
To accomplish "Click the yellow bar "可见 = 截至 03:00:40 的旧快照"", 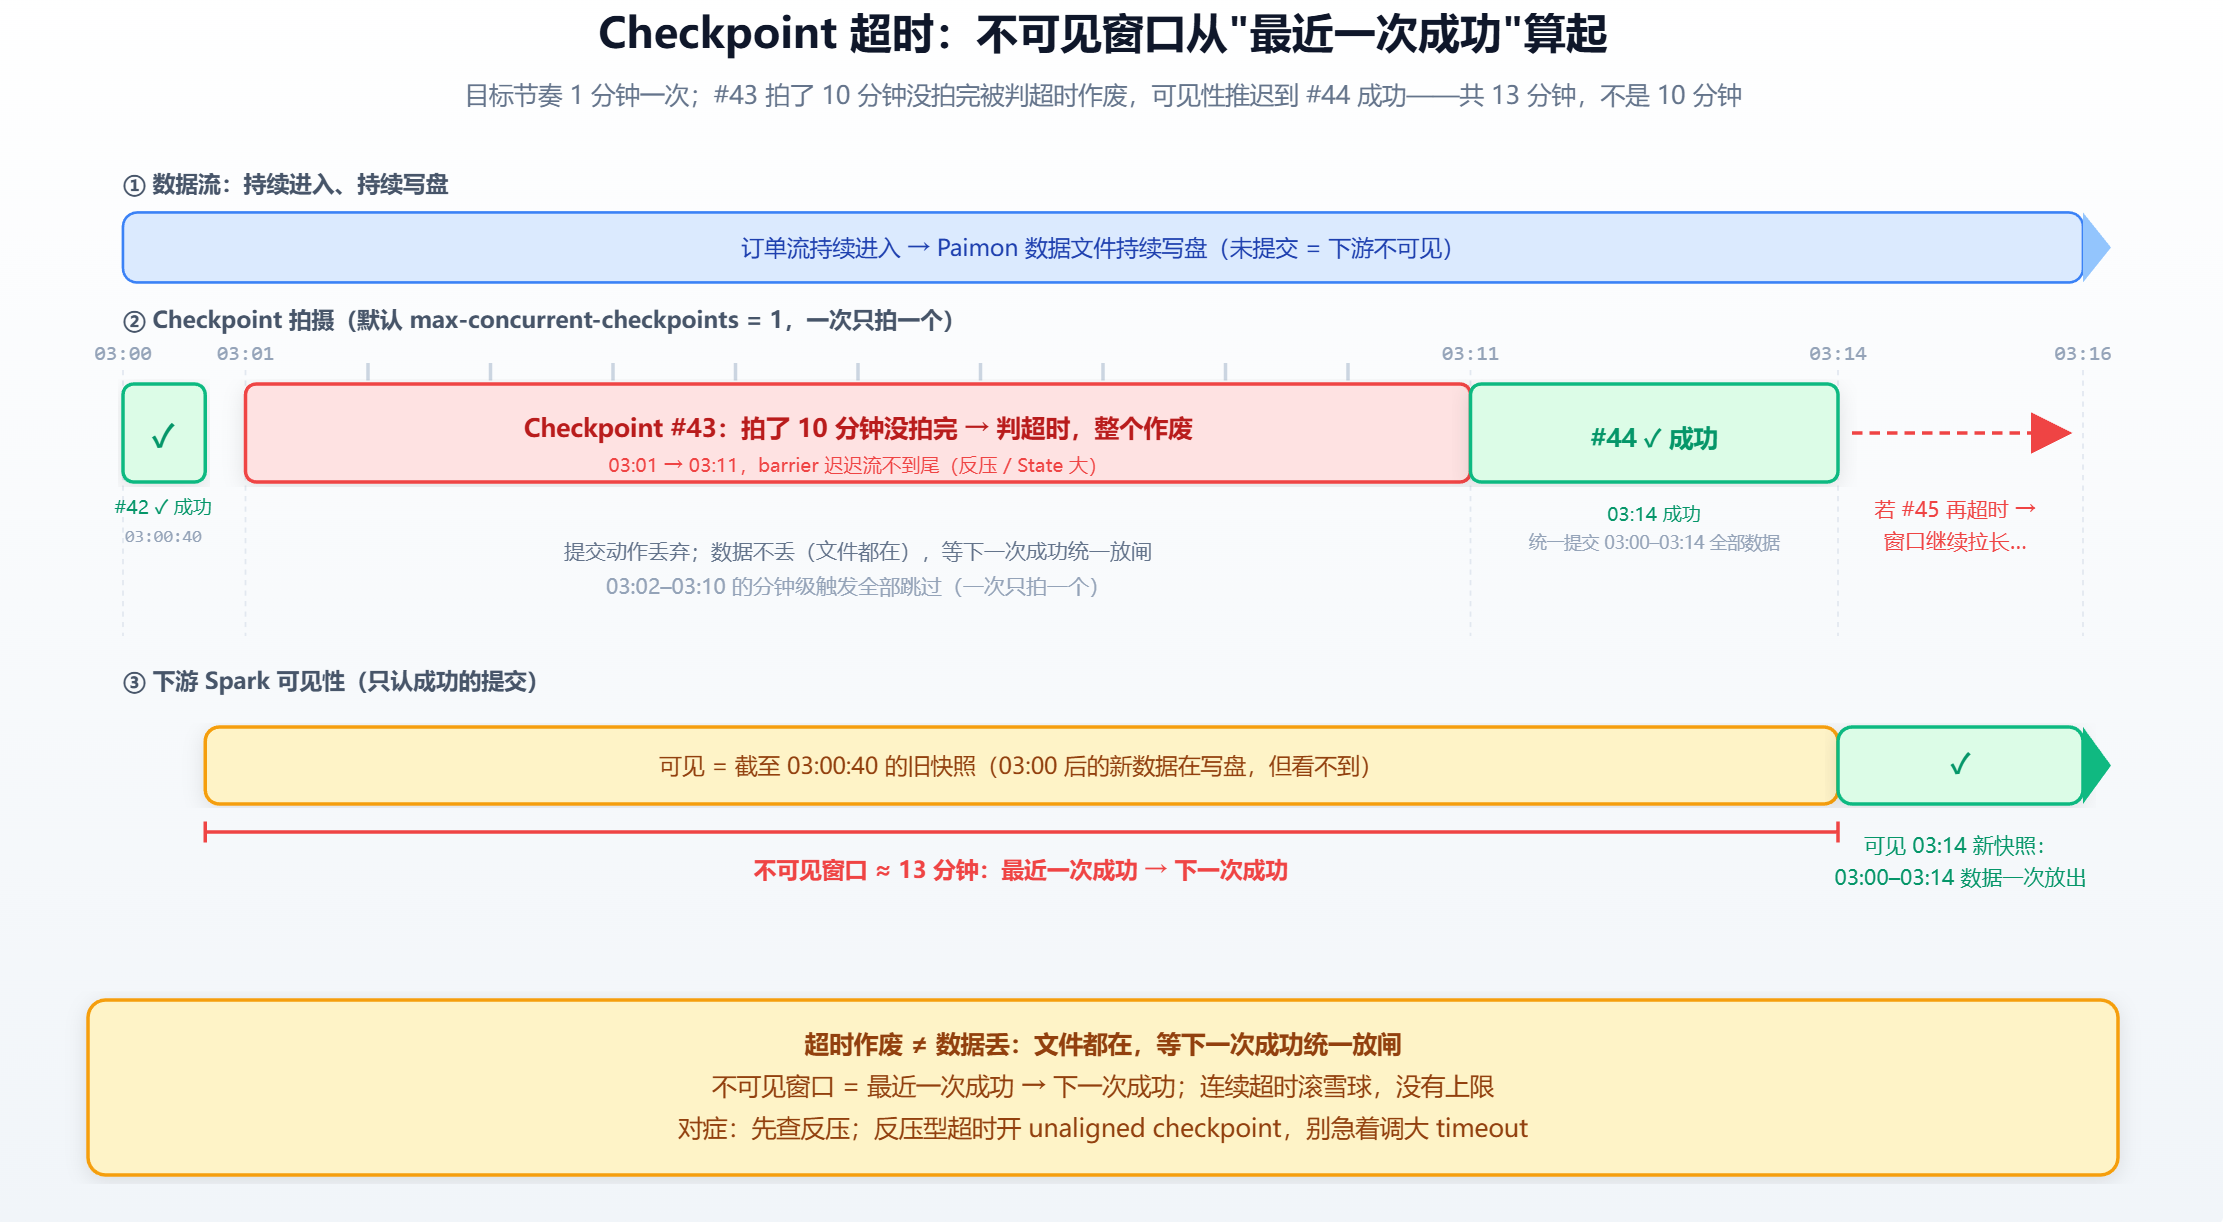I will (1021, 766).
